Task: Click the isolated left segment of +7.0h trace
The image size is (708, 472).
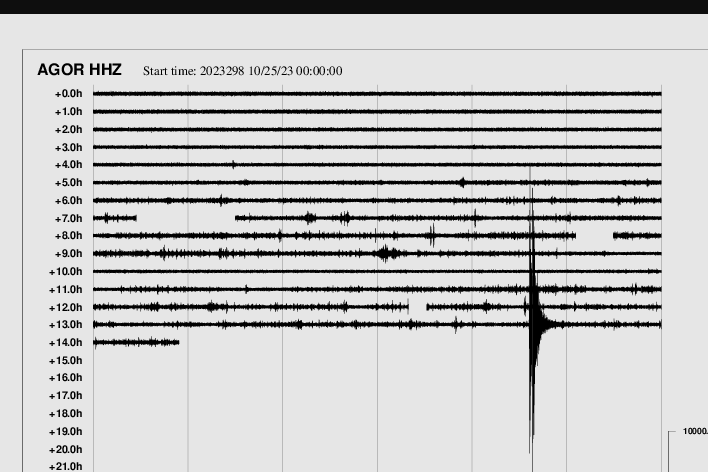Action: (x=114, y=218)
